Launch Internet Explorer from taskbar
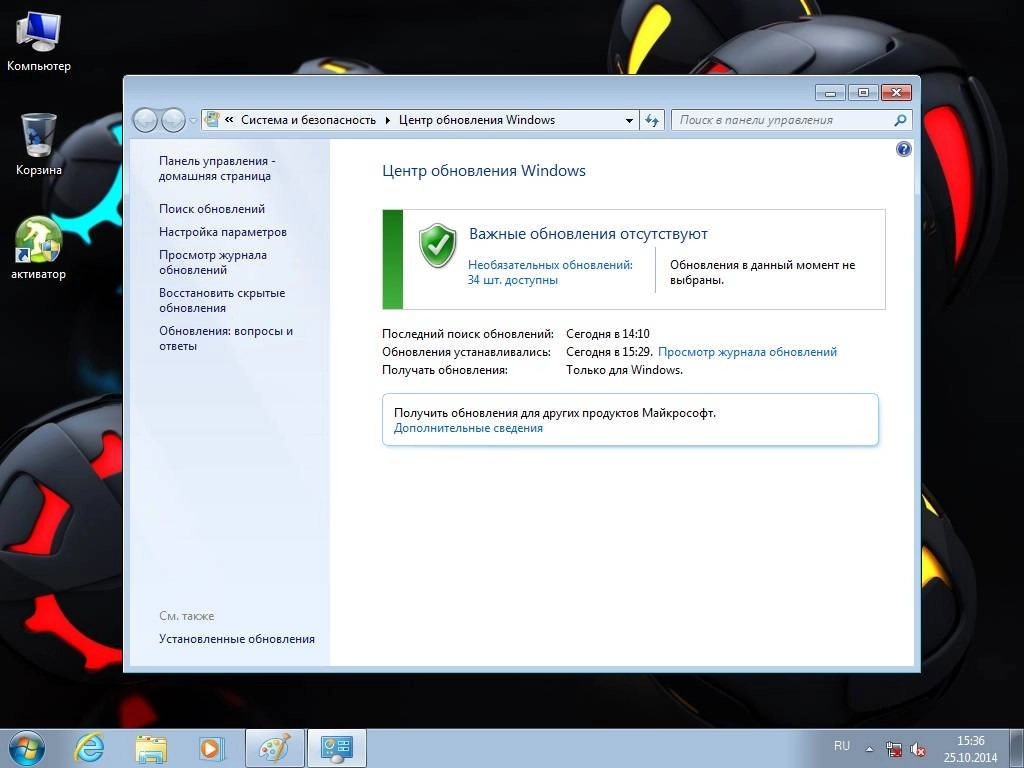 click(89, 748)
